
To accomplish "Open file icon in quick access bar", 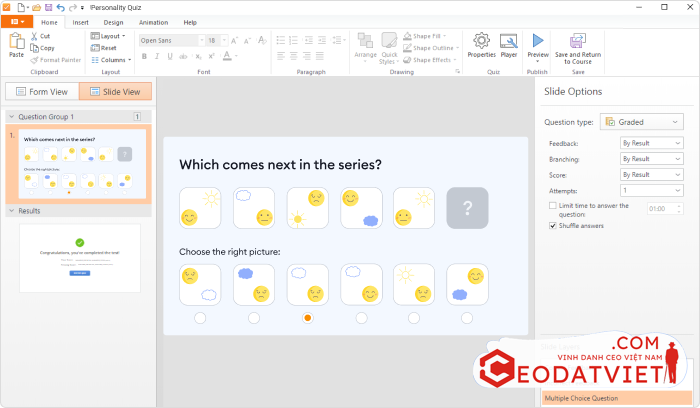I will pyautogui.click(x=37, y=7).
